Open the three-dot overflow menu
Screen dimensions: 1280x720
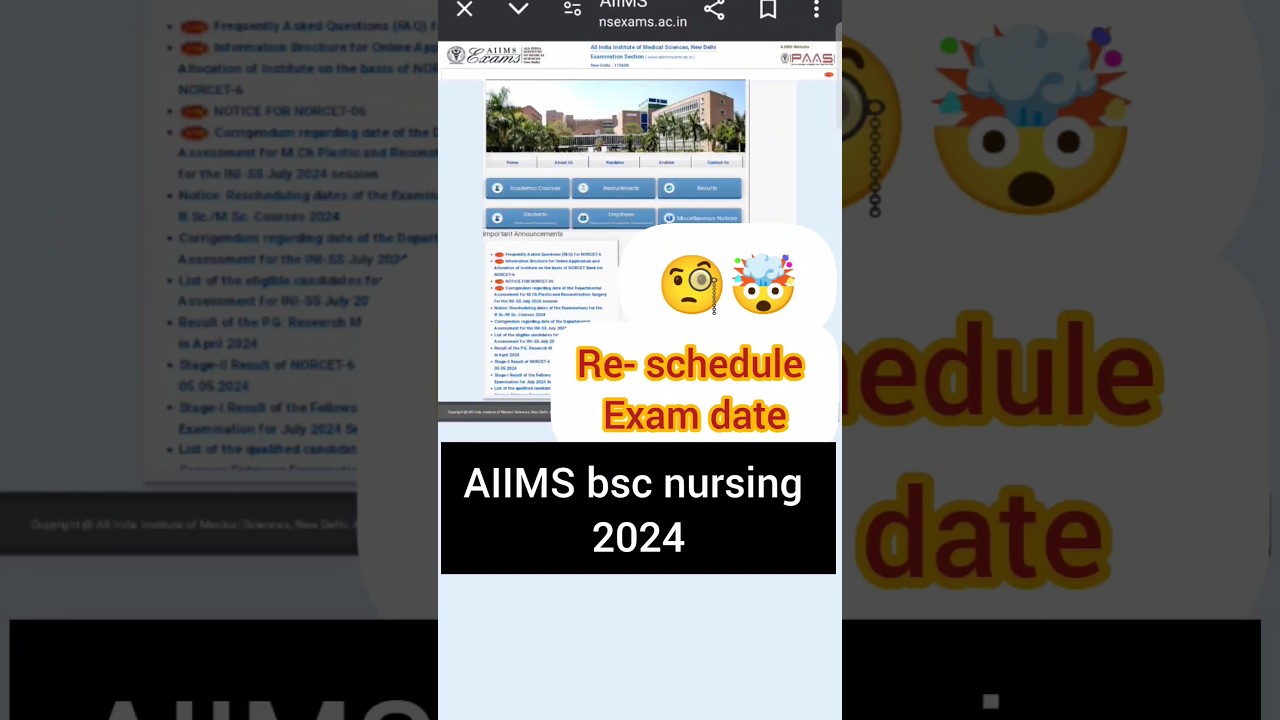click(x=816, y=9)
